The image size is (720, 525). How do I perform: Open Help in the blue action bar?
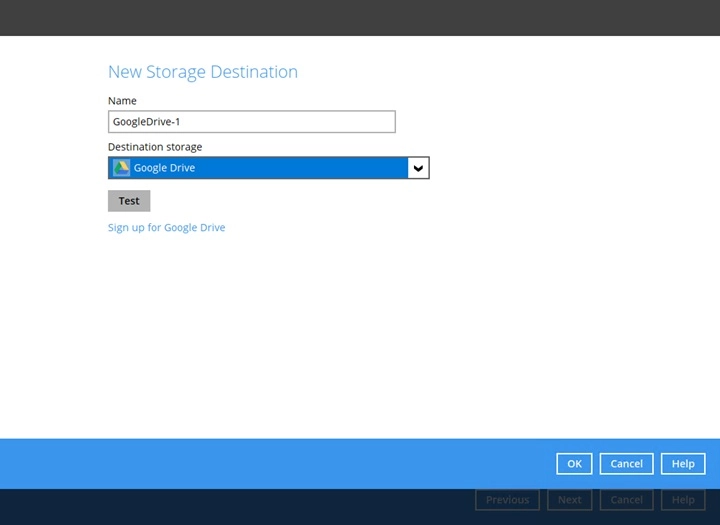(683, 464)
